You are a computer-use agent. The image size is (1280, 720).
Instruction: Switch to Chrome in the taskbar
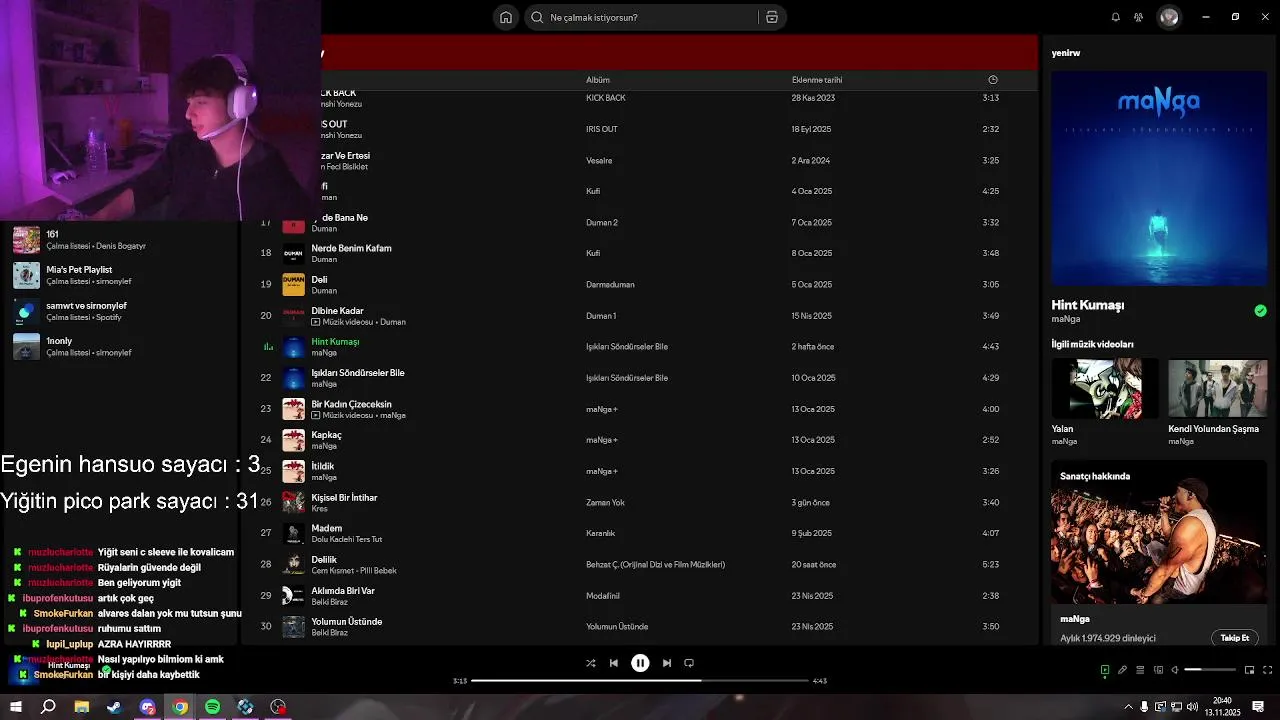tap(180, 707)
